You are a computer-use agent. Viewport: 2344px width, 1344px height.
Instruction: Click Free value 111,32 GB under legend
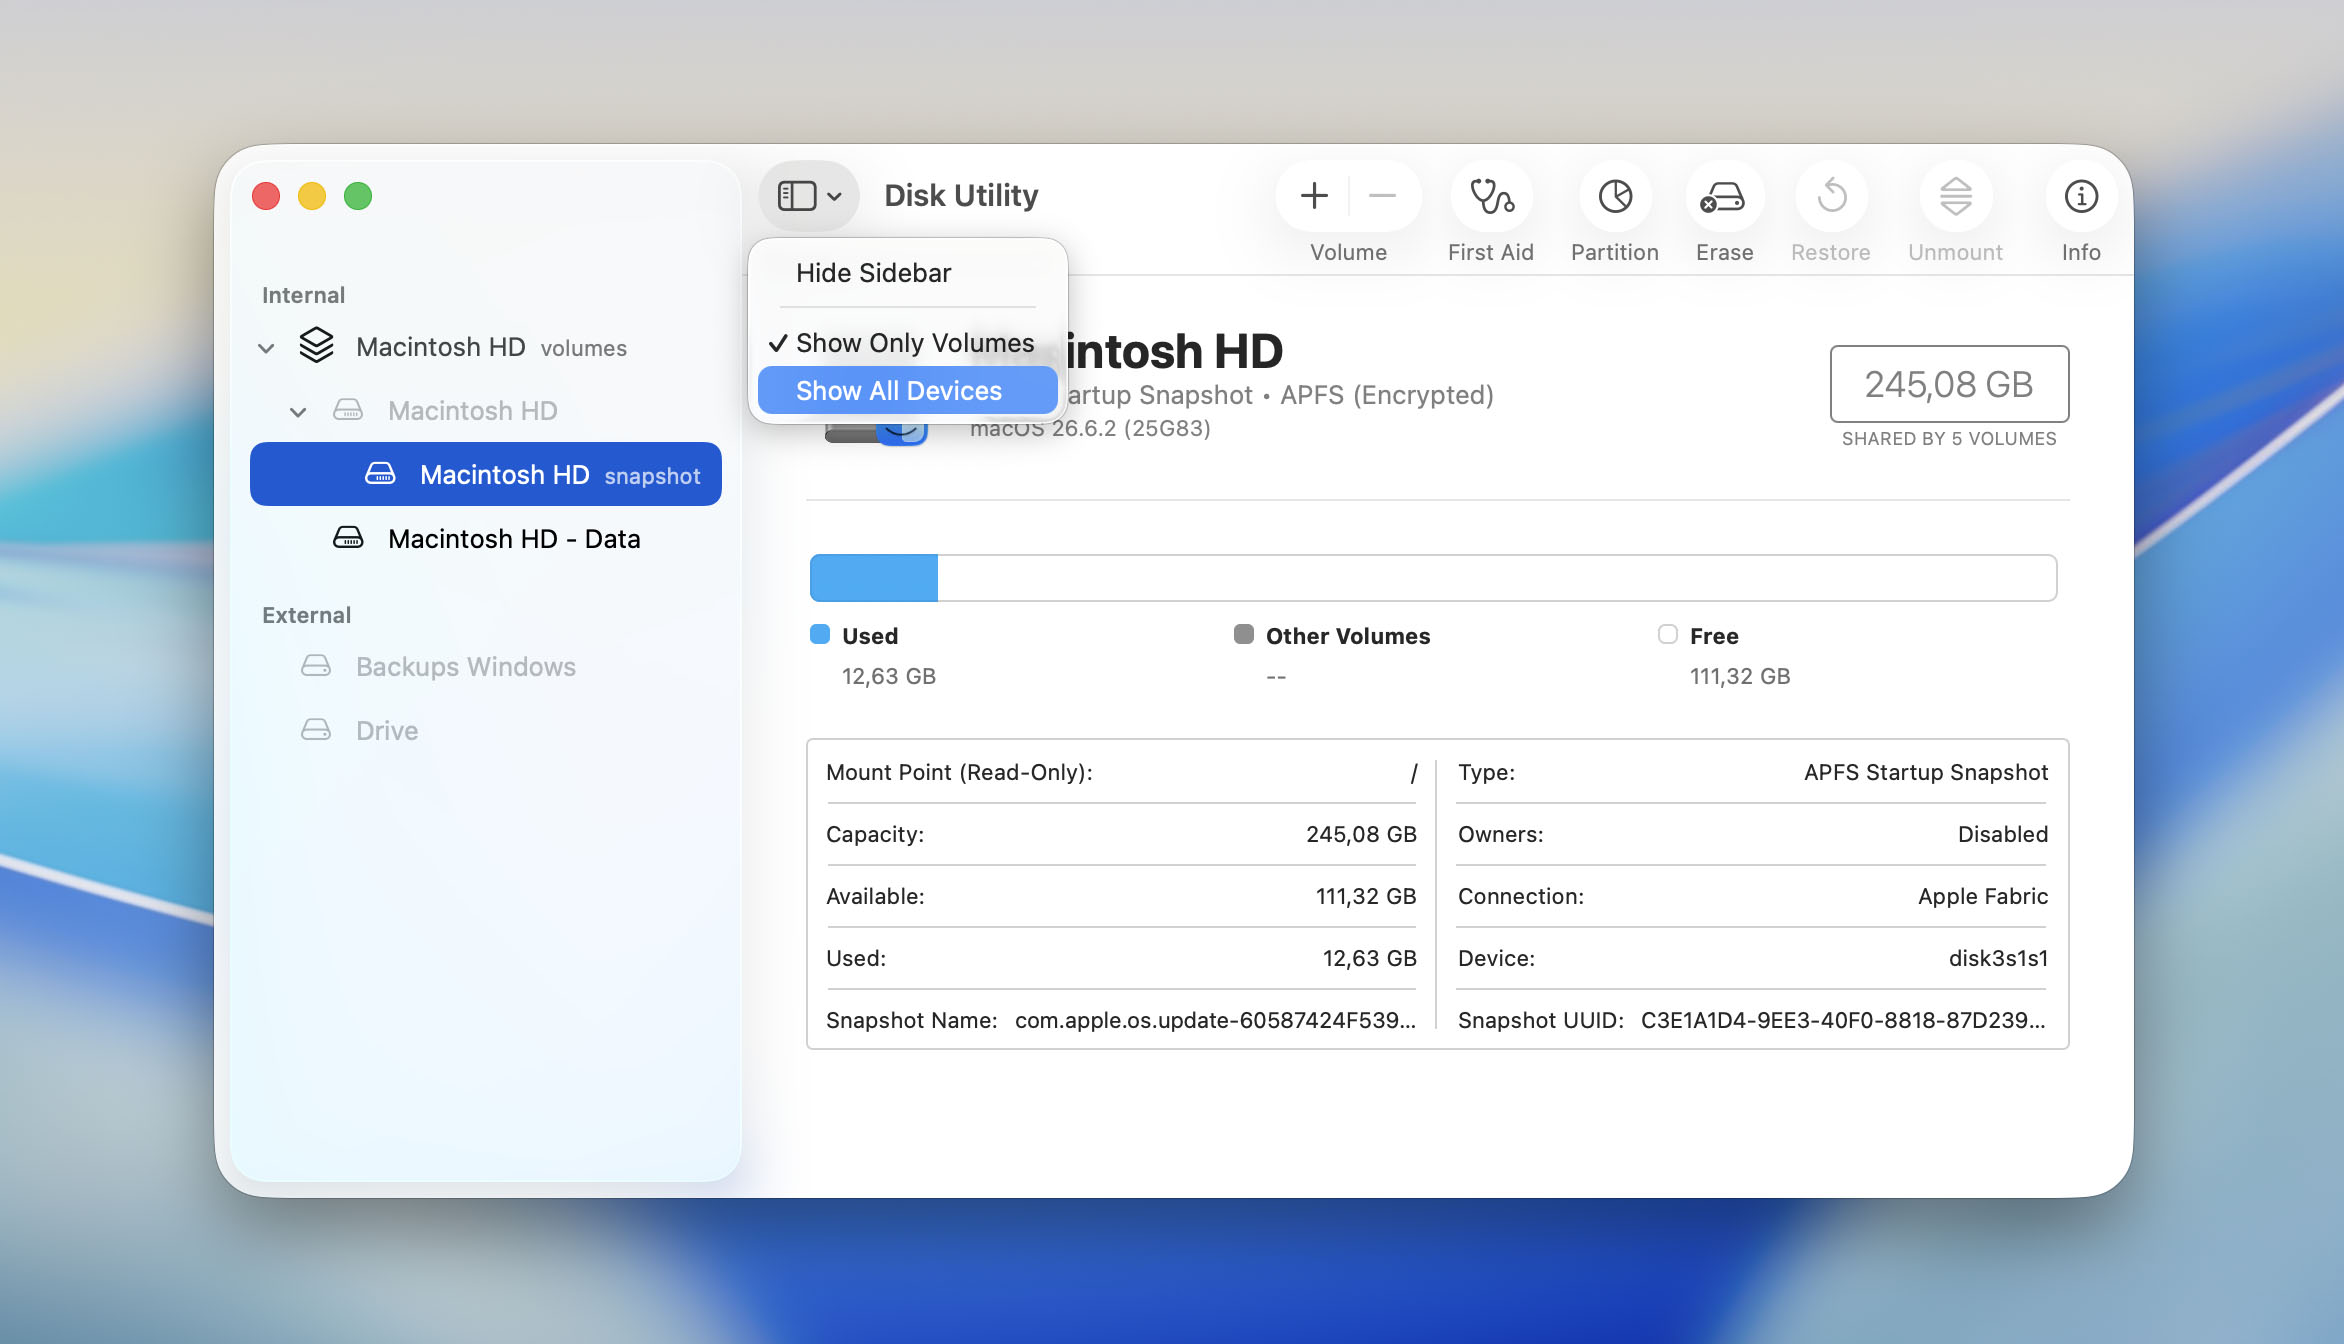[x=1740, y=676]
